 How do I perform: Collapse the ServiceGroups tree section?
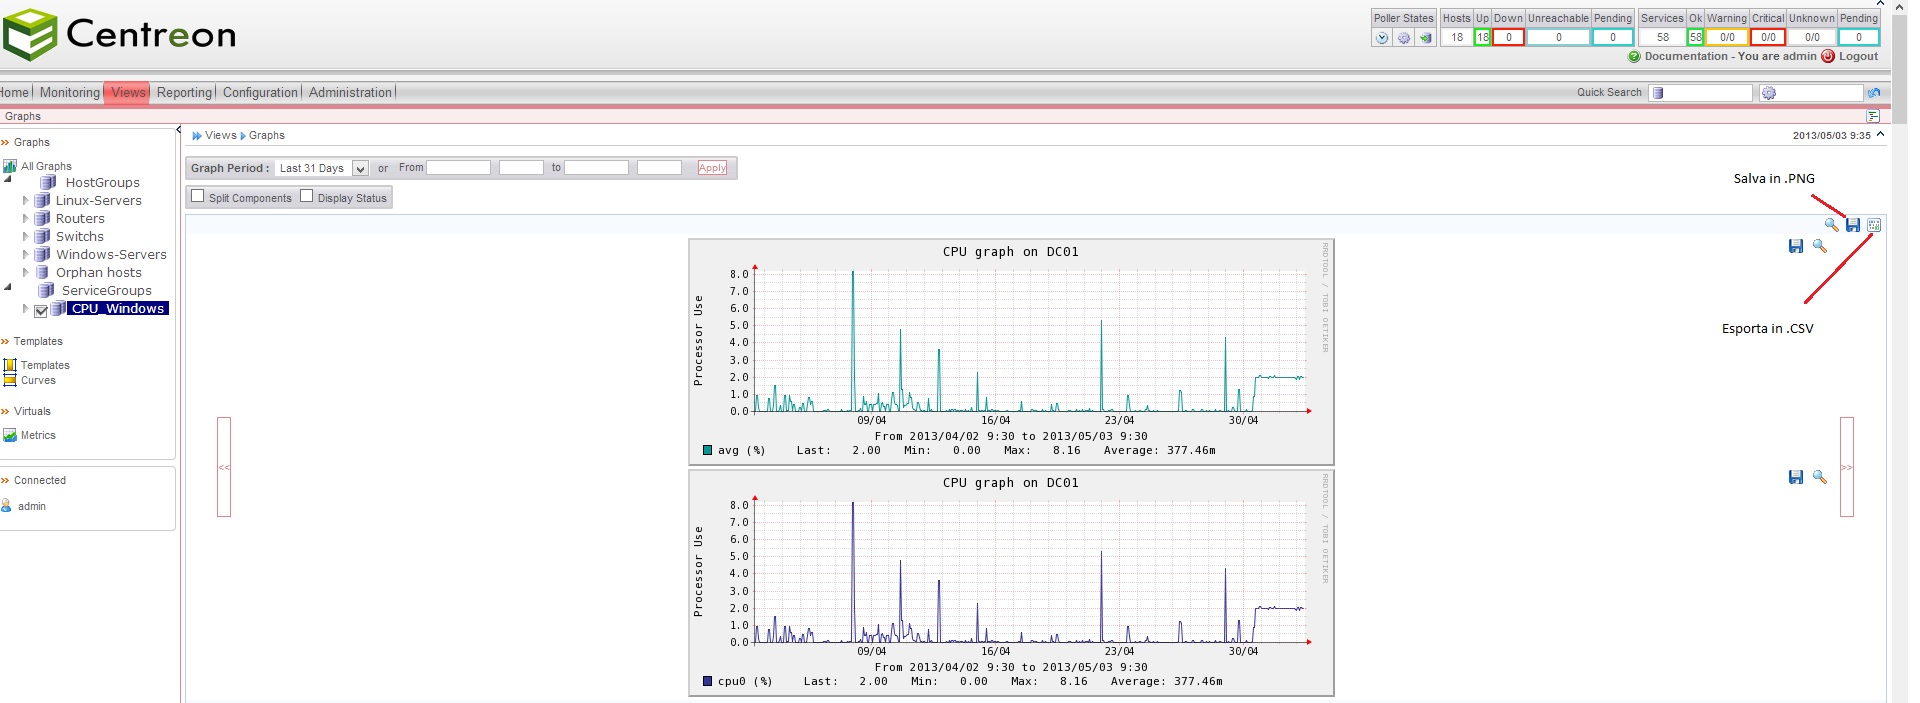pos(8,287)
